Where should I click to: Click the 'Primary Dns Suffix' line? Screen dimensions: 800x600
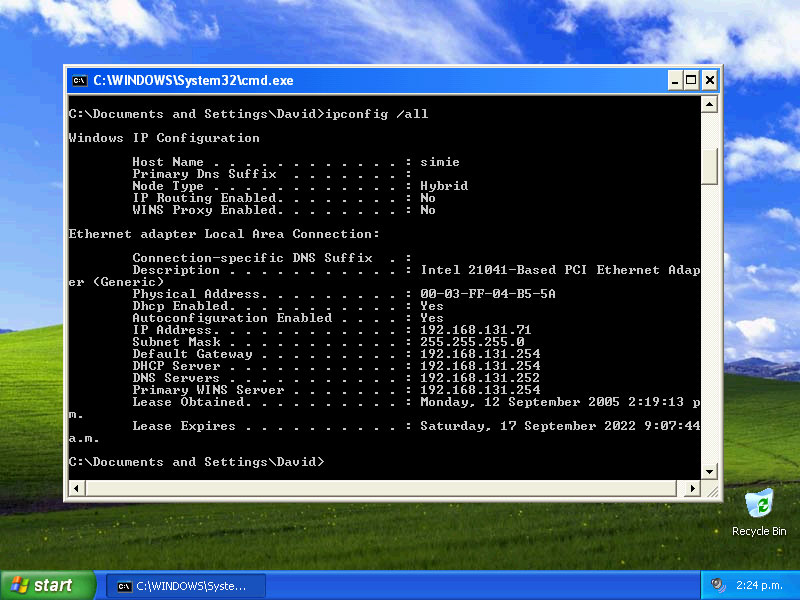click(x=272, y=174)
